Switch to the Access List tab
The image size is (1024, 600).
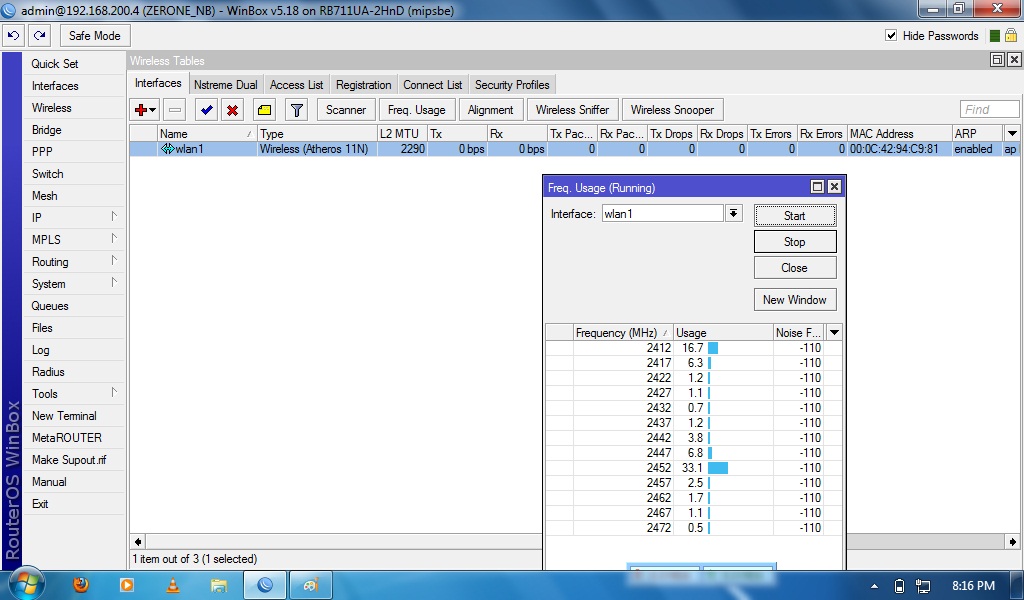[296, 85]
